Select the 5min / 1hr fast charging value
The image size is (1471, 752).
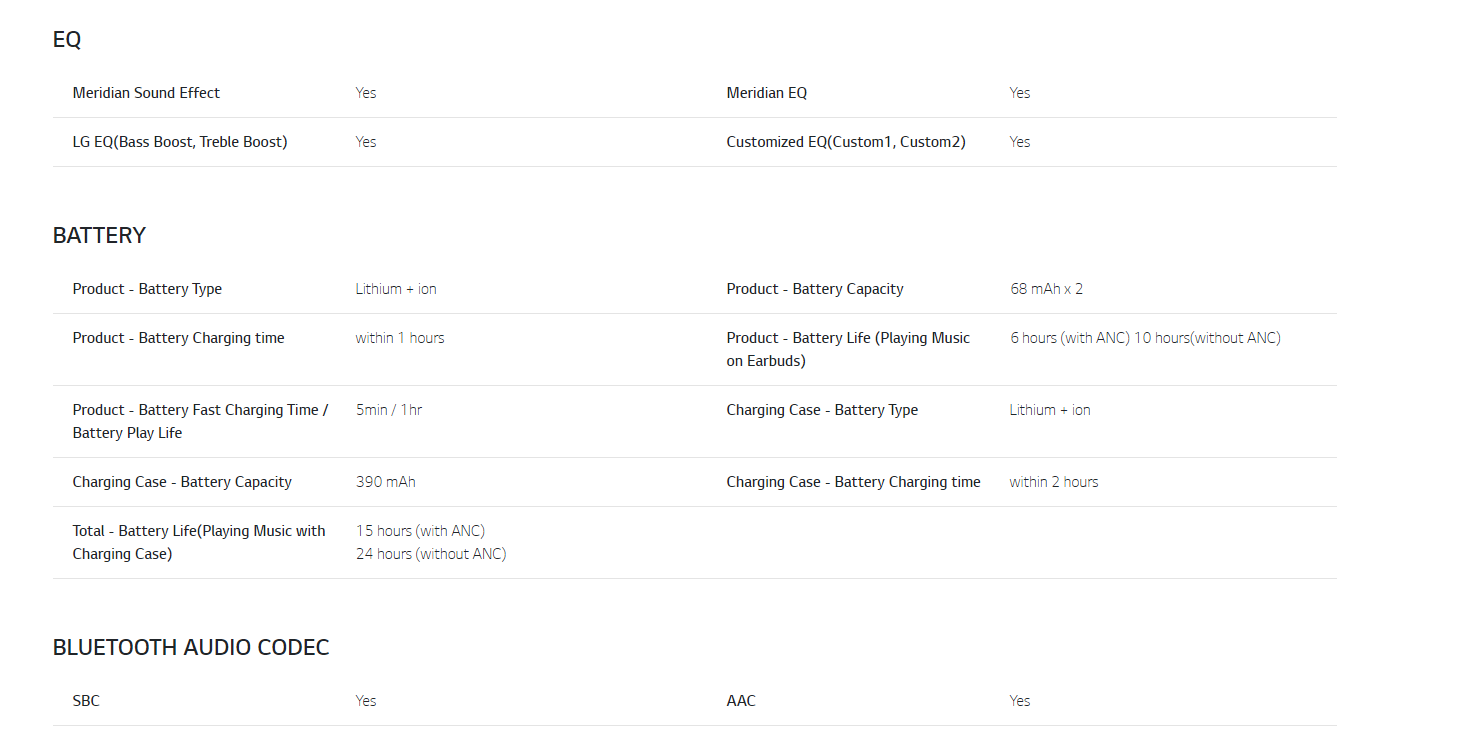point(389,410)
